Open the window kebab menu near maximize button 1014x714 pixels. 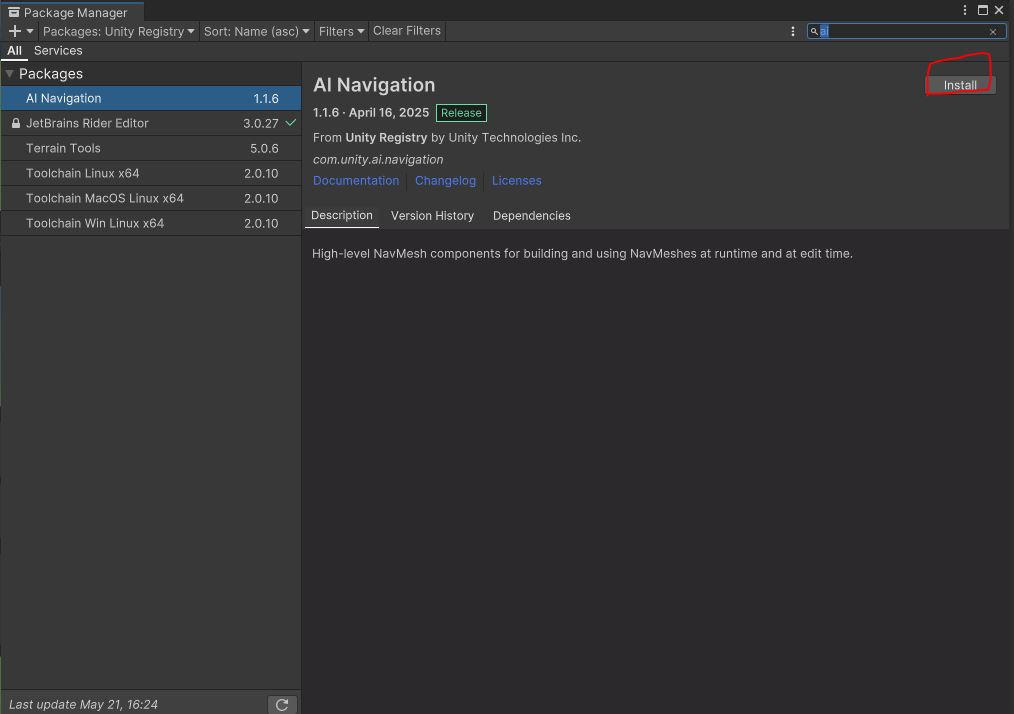coord(963,10)
